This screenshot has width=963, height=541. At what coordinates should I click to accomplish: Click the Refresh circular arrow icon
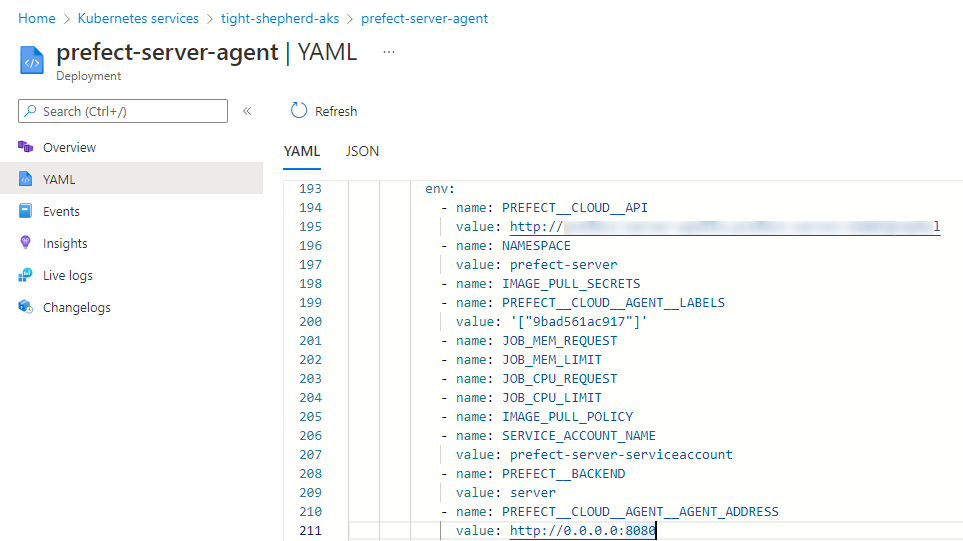298,111
